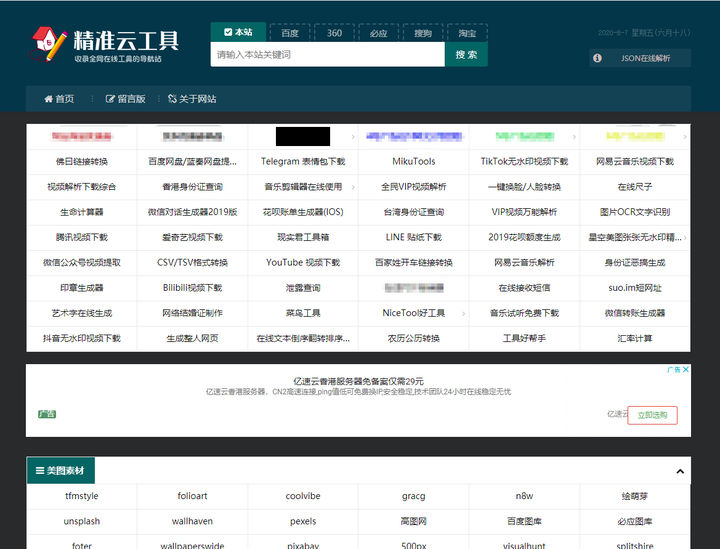
Task: Open 在线尺子 tool link
Action: tap(635, 187)
